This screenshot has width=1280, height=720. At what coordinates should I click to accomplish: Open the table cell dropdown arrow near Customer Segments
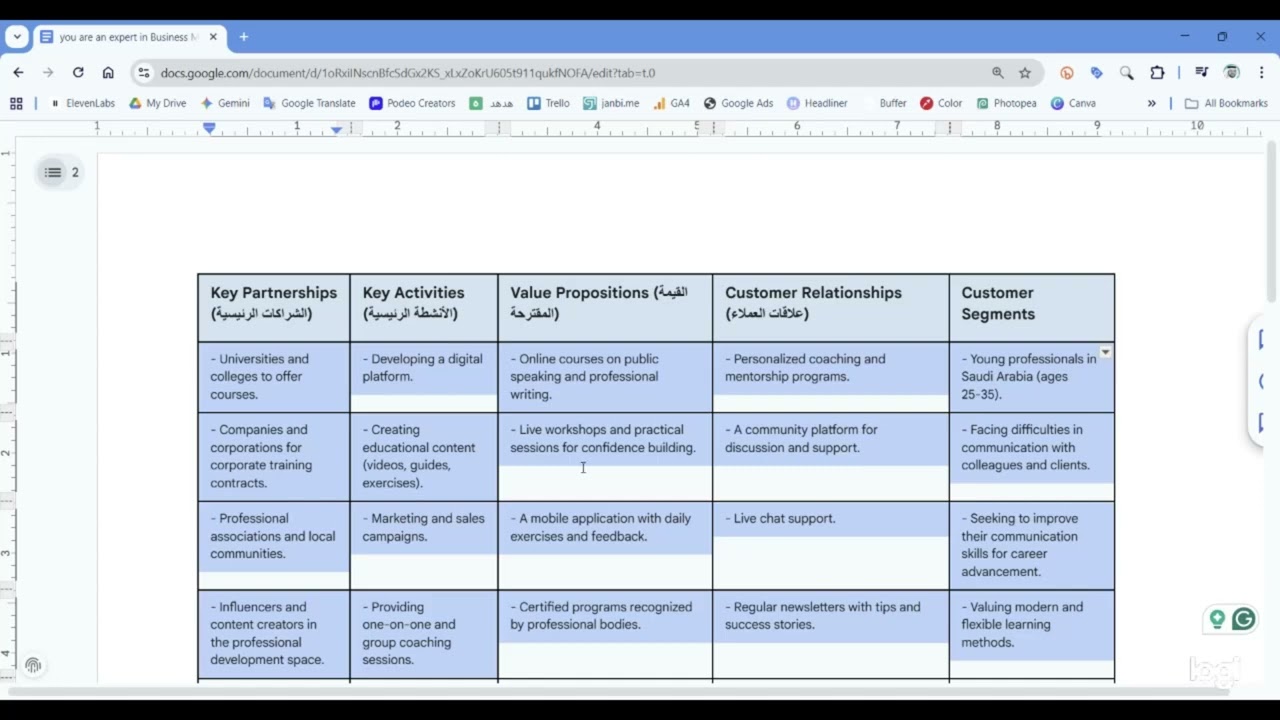[x=1105, y=352]
